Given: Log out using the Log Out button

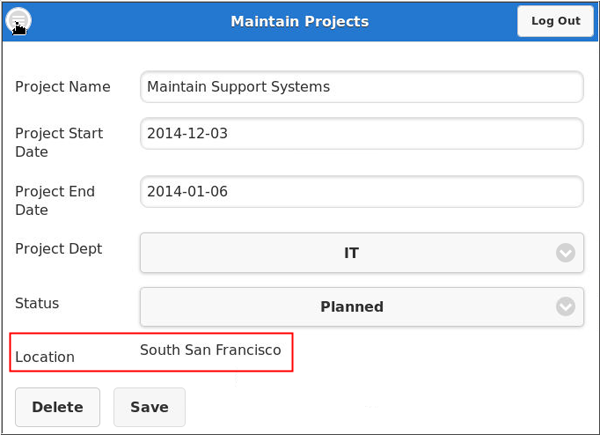Looking at the screenshot, I should (x=555, y=21).
